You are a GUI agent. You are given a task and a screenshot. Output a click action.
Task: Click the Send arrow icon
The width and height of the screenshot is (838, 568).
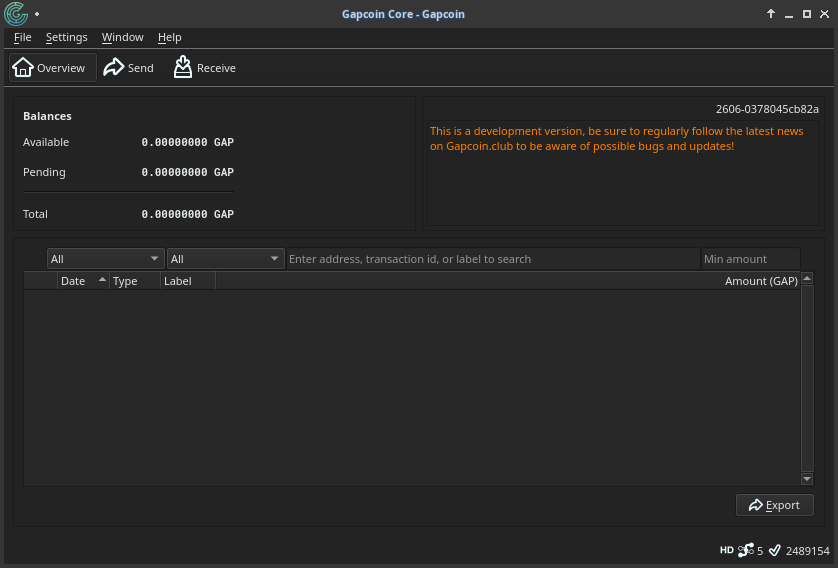point(113,67)
